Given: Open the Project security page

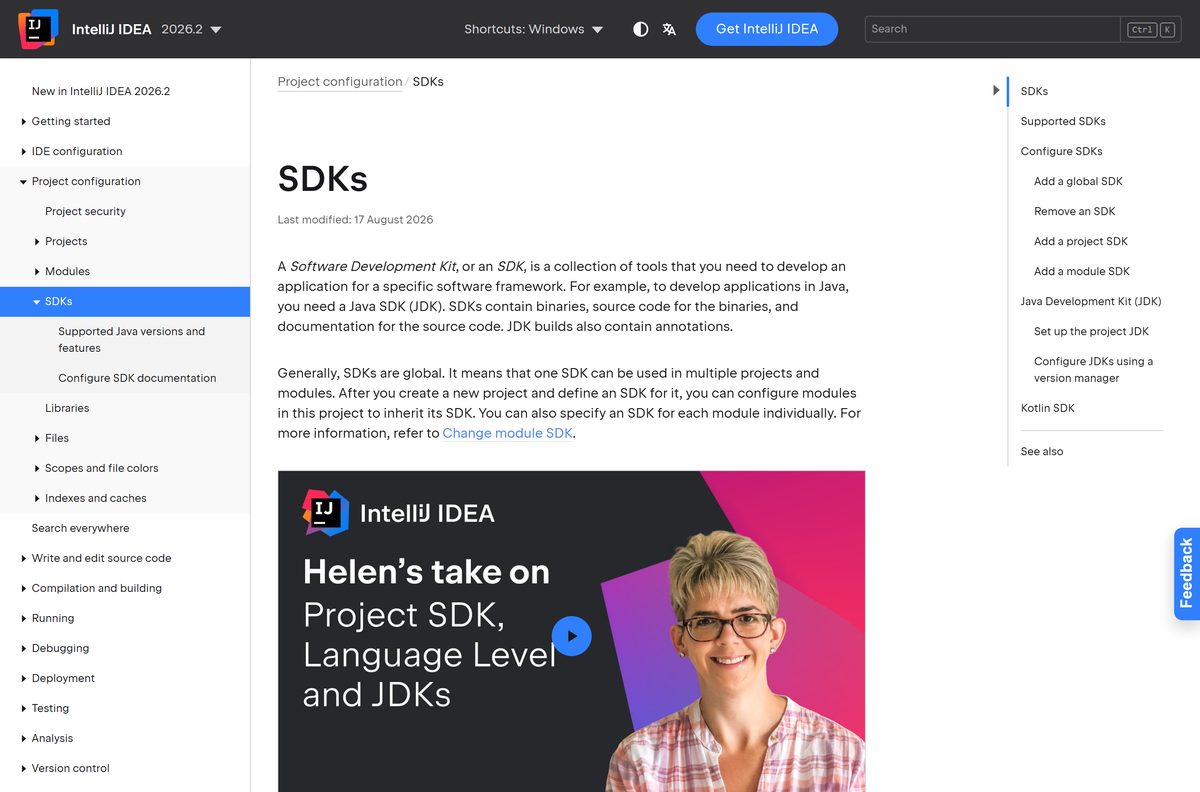Looking at the screenshot, I should [x=85, y=211].
